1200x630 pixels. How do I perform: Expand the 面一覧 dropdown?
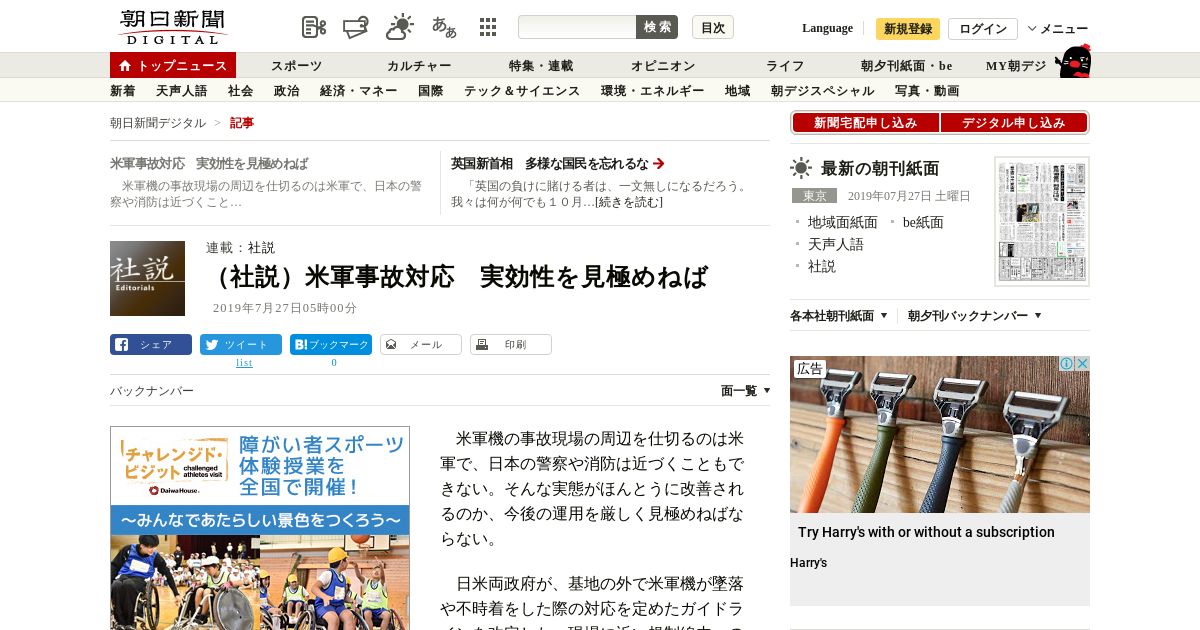[x=746, y=391]
